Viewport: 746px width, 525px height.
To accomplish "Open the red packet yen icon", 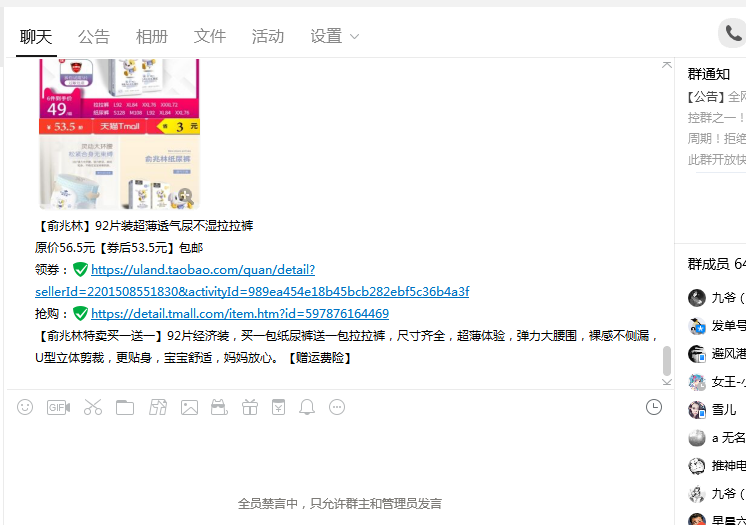I will click(278, 407).
